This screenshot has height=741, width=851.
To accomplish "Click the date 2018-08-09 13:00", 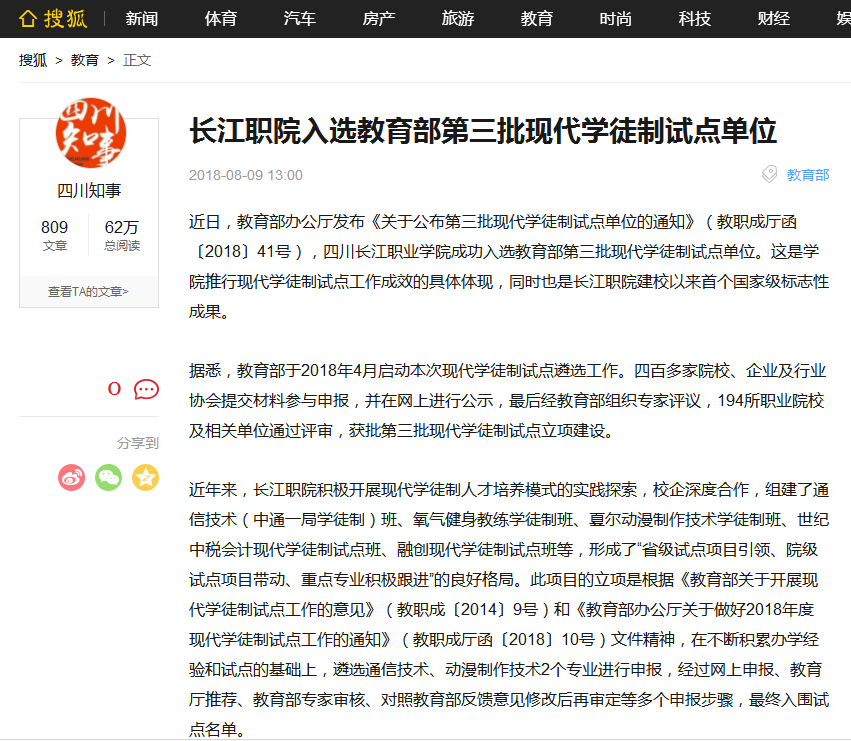I will (x=245, y=175).
